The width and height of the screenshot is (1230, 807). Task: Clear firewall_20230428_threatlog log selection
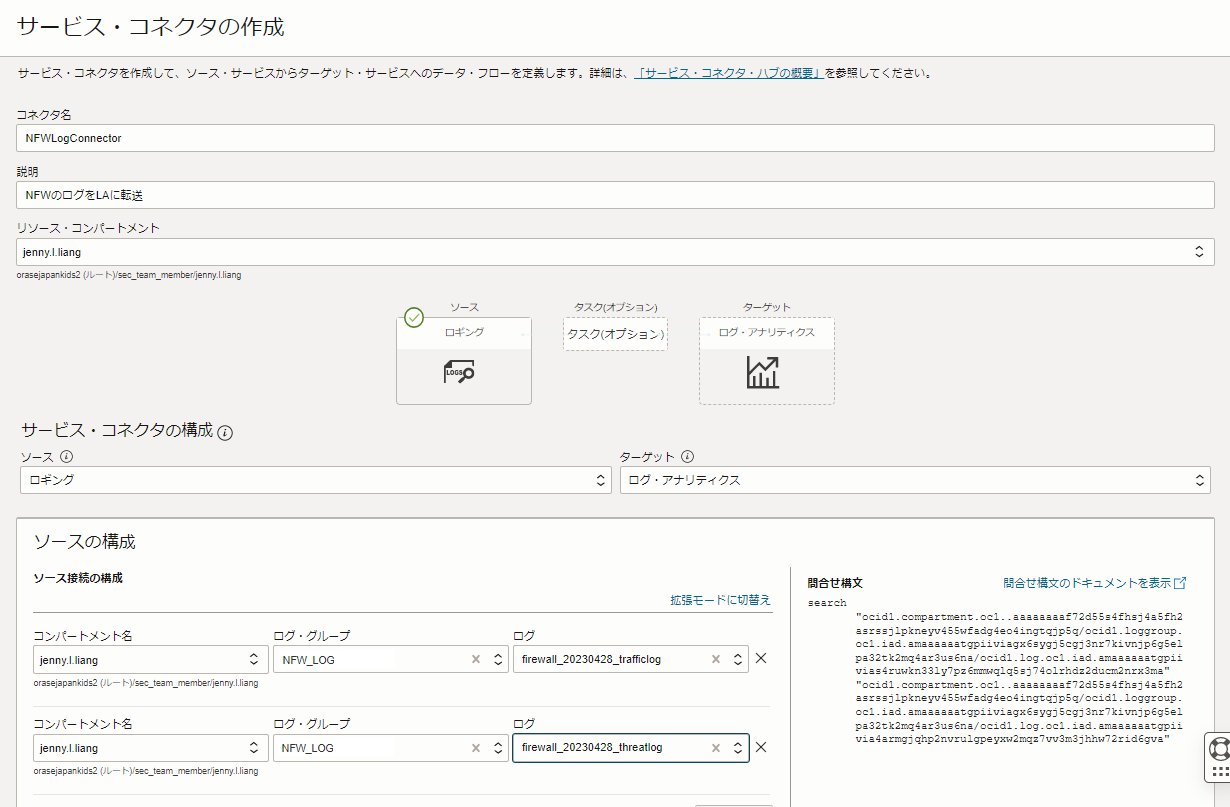[x=716, y=748]
